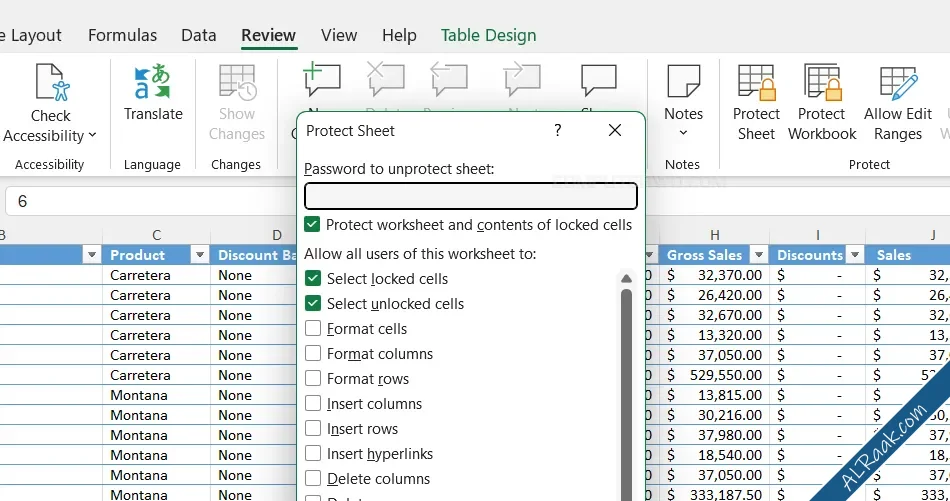Image resolution: width=950 pixels, height=501 pixels.
Task: Open Product column filter dropdown
Action: coord(199,255)
